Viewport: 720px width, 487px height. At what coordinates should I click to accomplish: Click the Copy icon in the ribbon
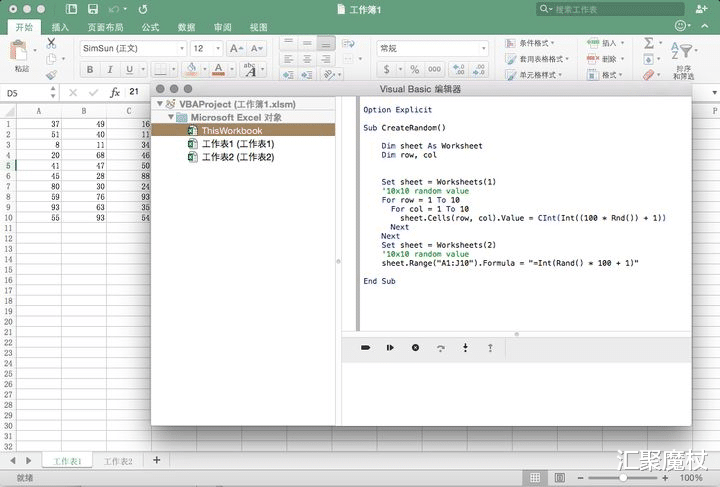tap(51, 59)
